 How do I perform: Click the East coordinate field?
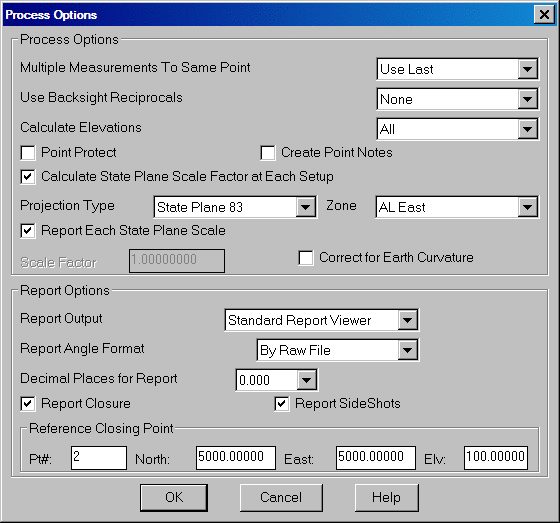click(376, 458)
